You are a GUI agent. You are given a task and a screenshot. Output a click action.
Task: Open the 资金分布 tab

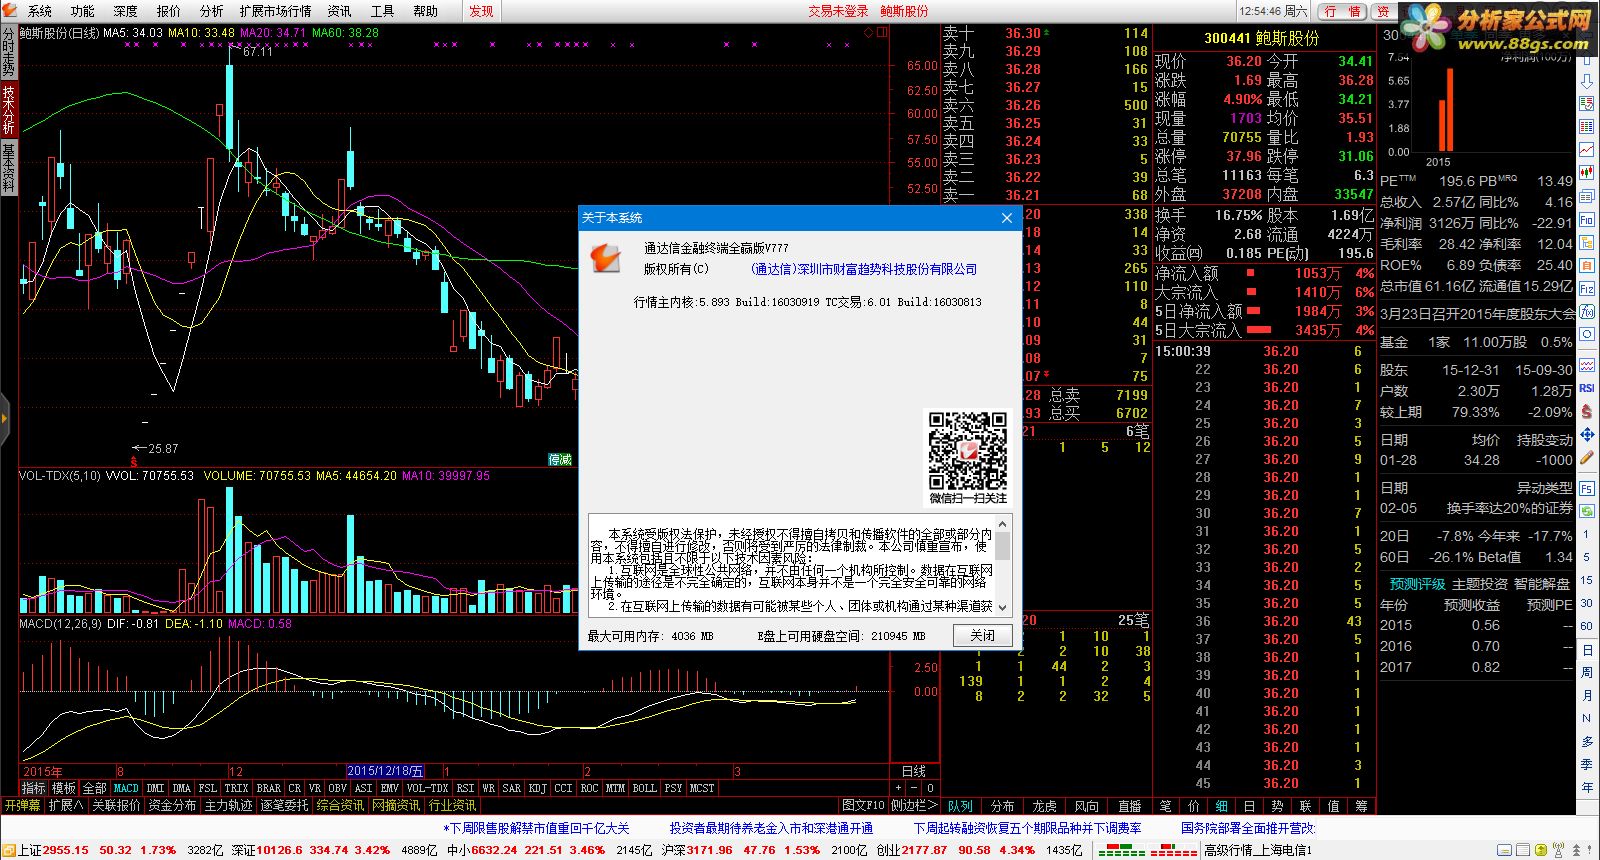172,805
